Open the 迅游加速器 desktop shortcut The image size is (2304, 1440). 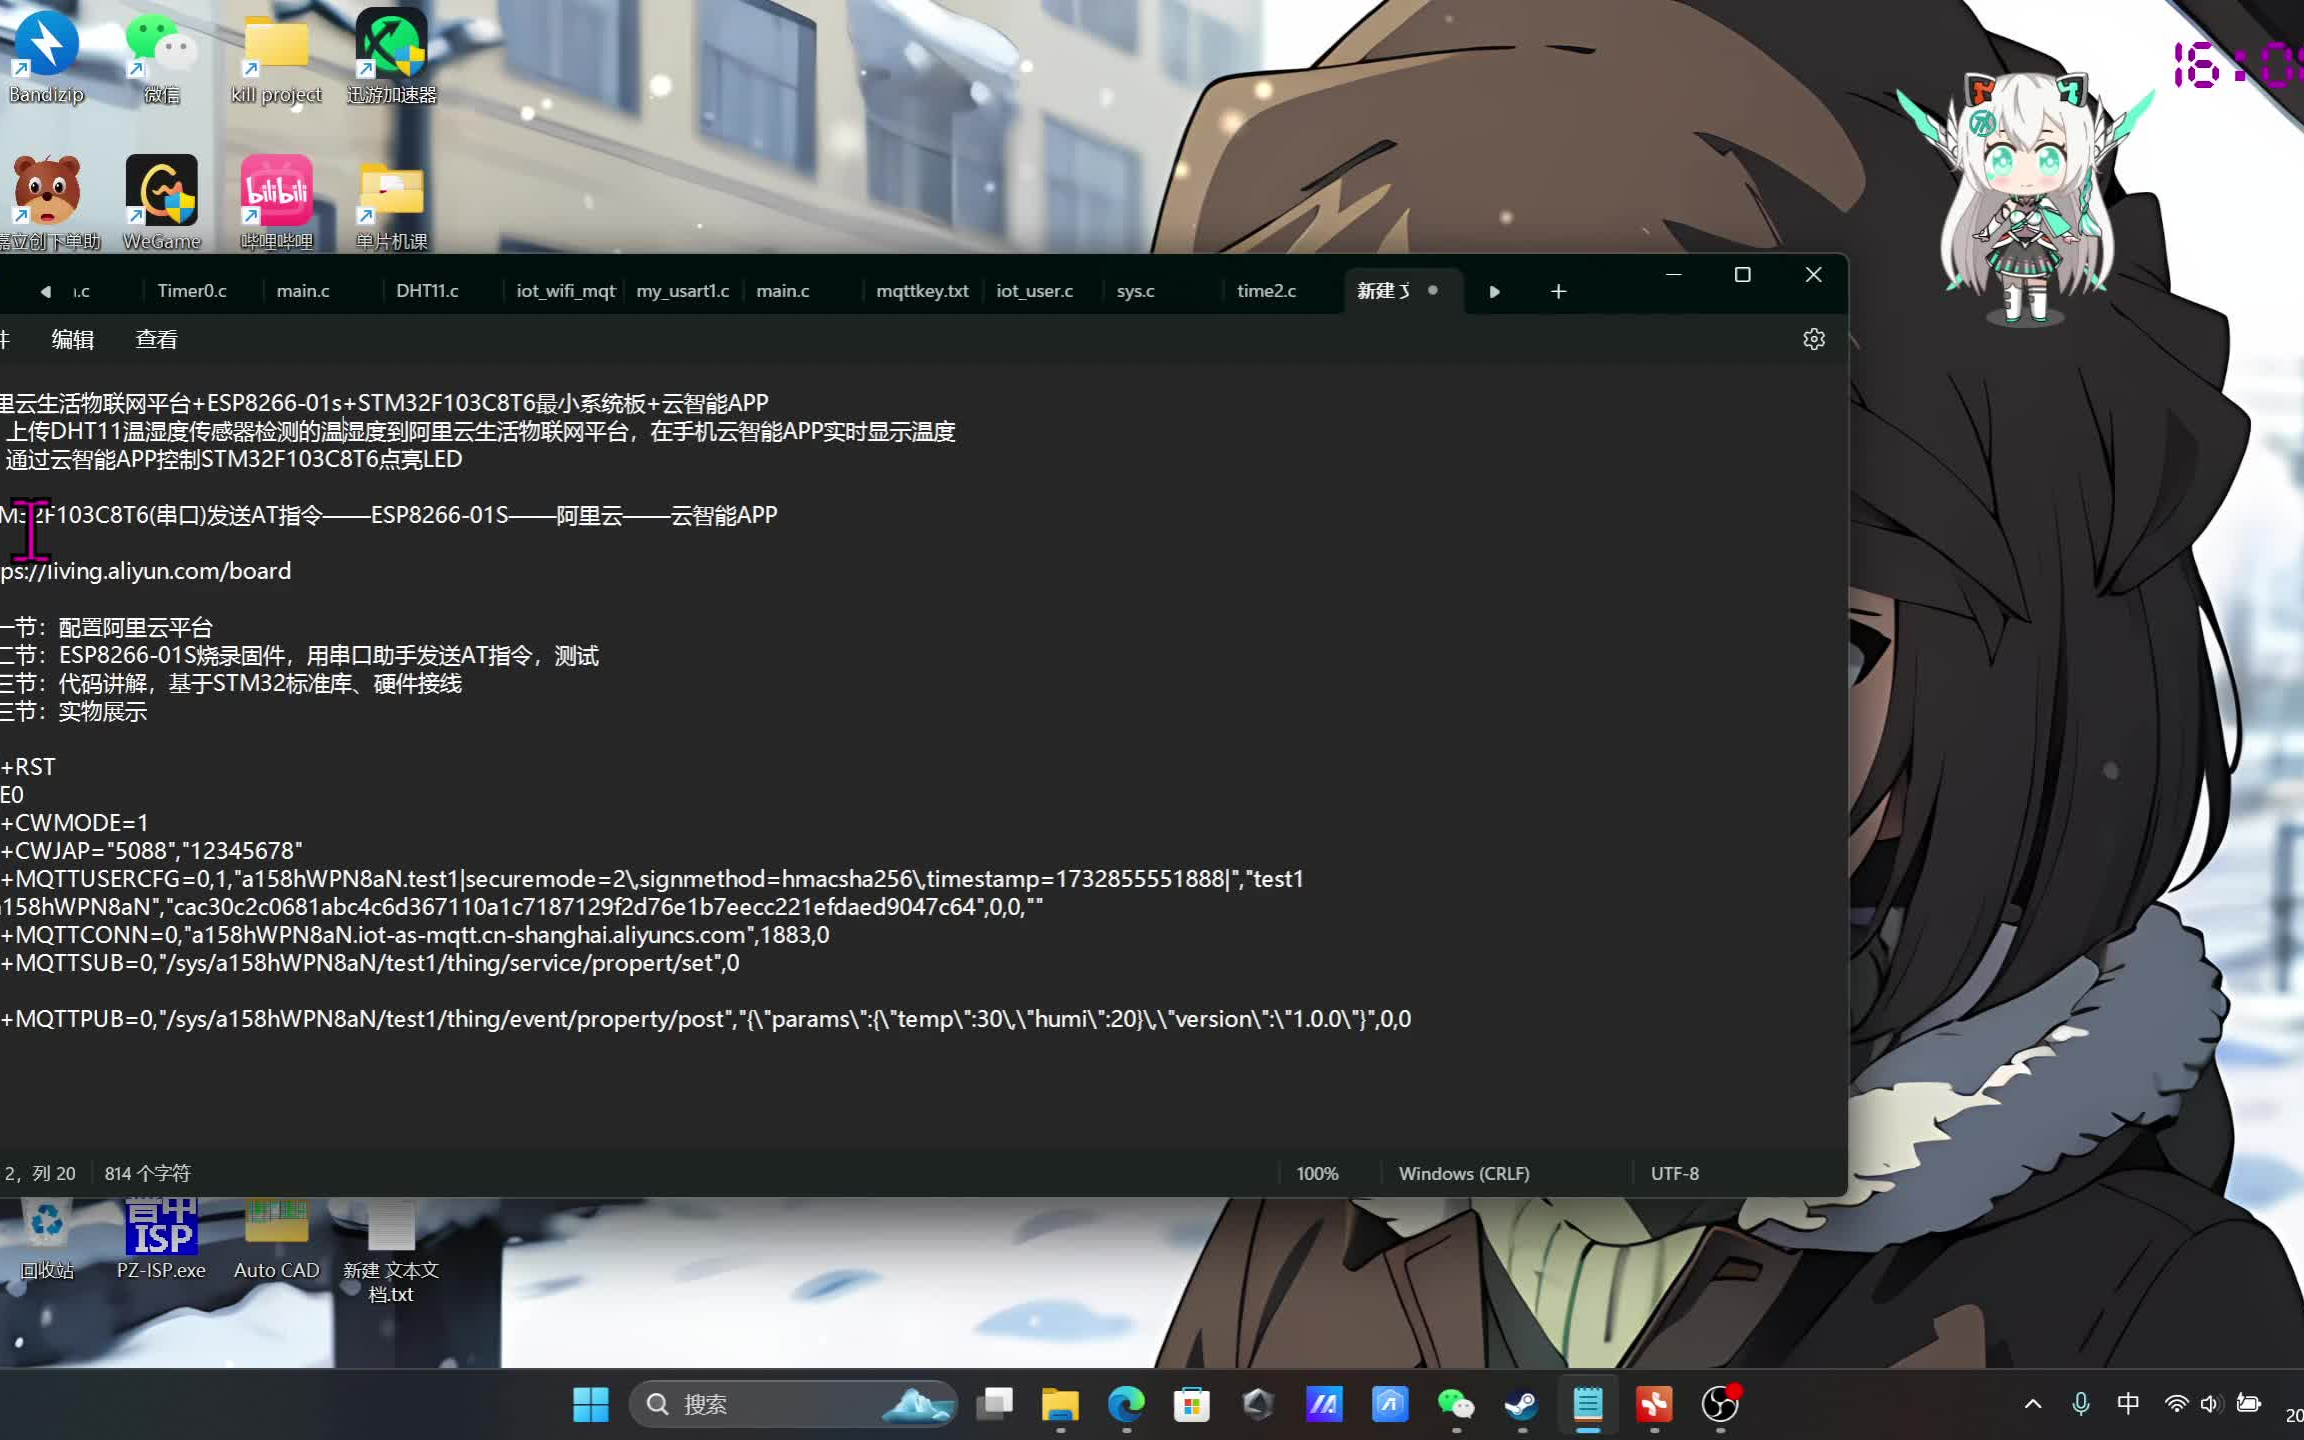point(391,56)
